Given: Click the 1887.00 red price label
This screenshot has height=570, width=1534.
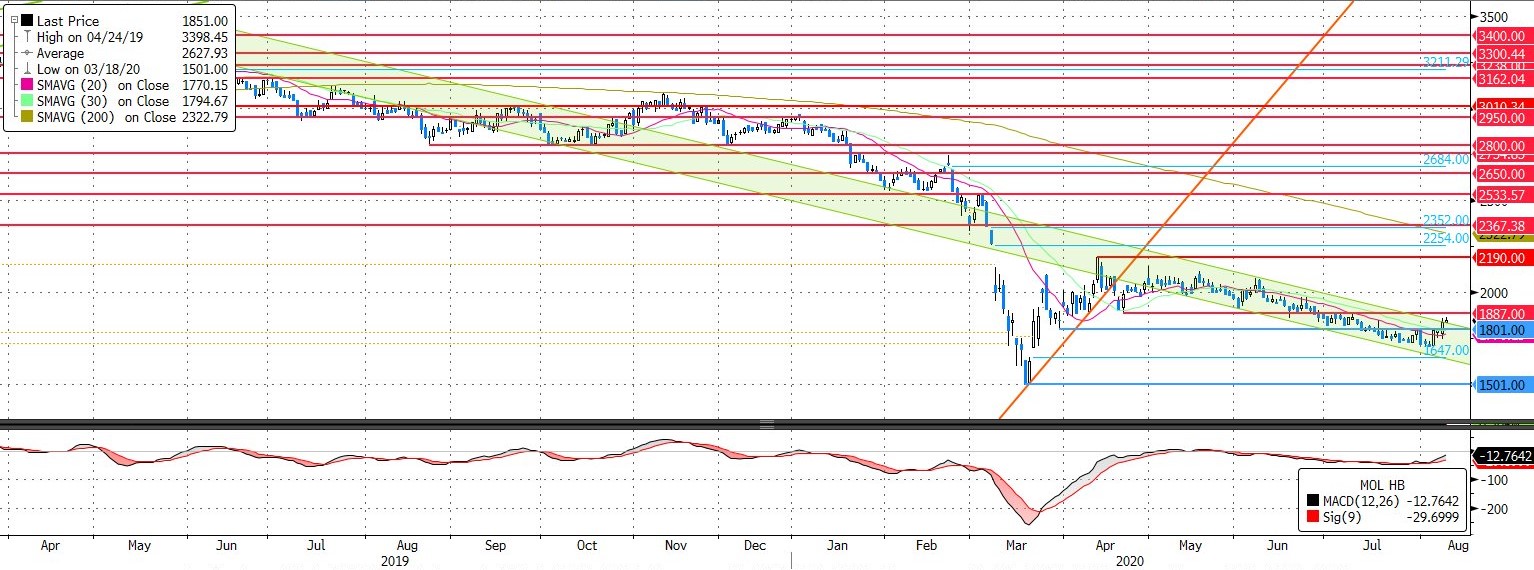Looking at the screenshot, I should 1504,313.
